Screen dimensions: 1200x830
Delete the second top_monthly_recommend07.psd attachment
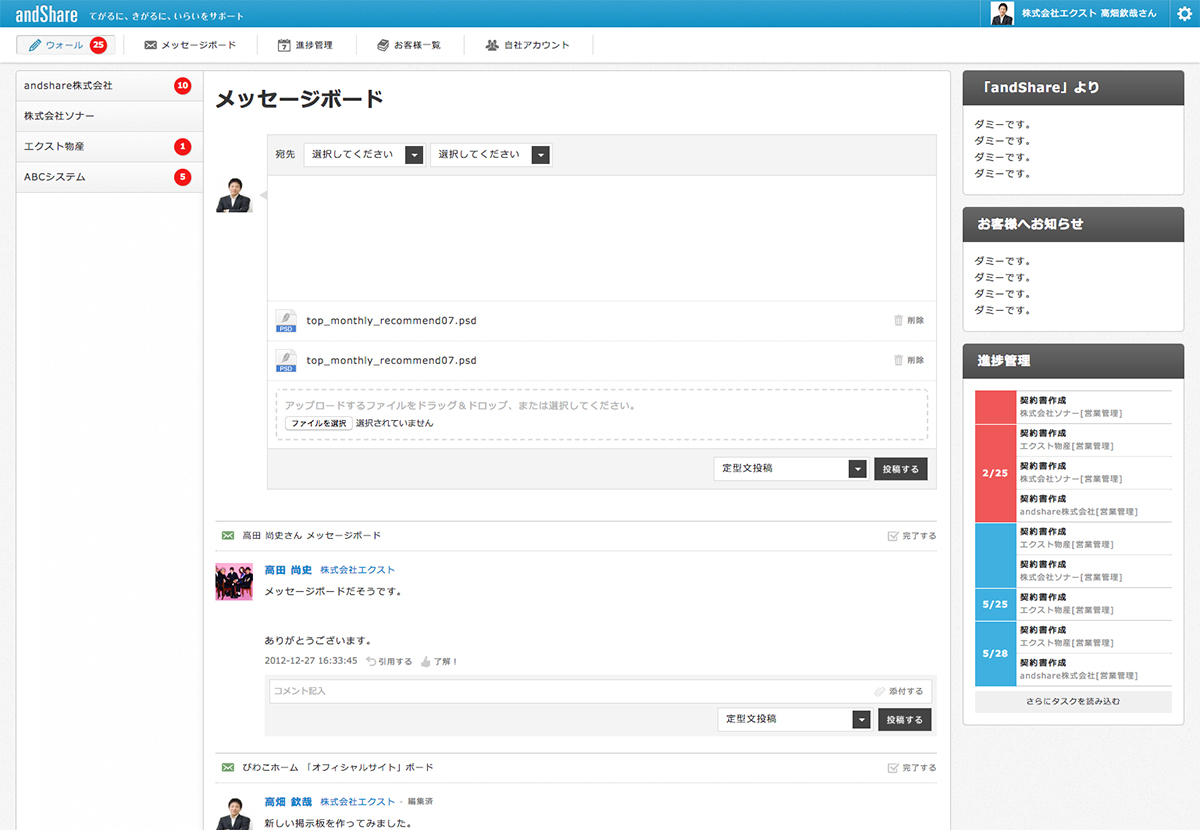909,360
